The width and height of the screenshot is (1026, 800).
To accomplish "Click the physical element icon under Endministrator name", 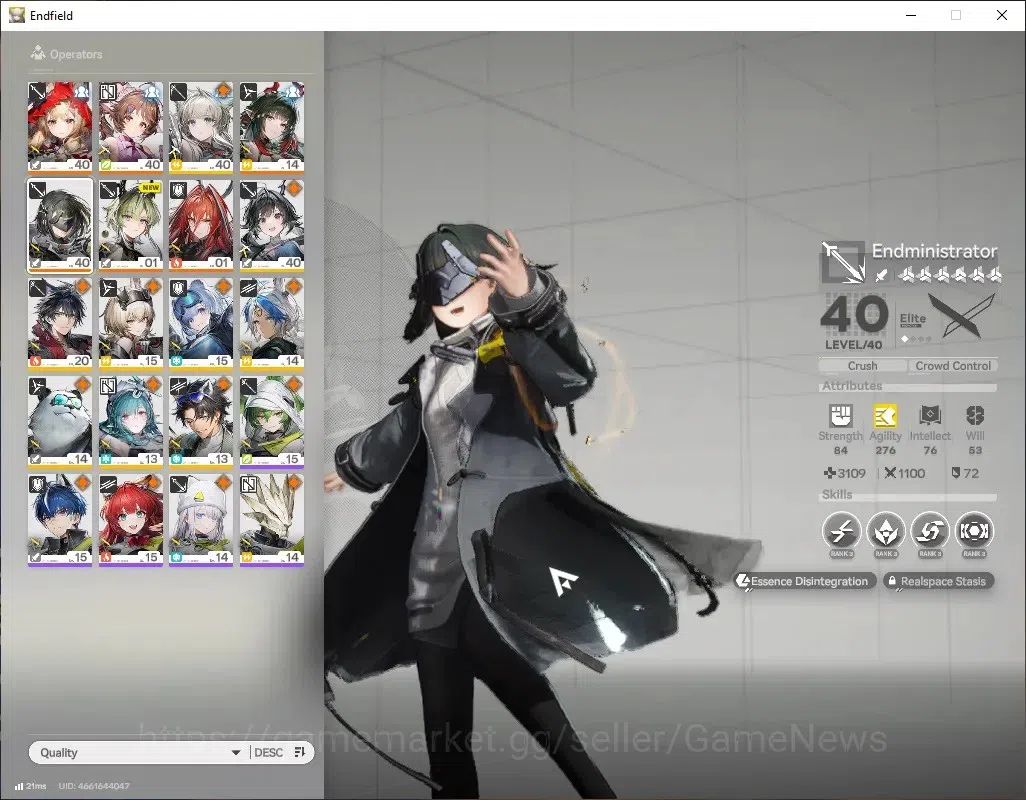I will click(x=882, y=275).
